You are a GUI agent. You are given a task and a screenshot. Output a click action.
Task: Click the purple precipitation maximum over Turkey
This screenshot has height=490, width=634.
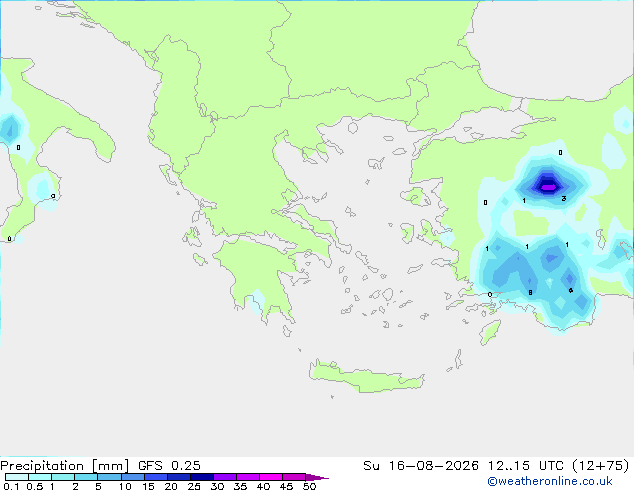click(548, 187)
